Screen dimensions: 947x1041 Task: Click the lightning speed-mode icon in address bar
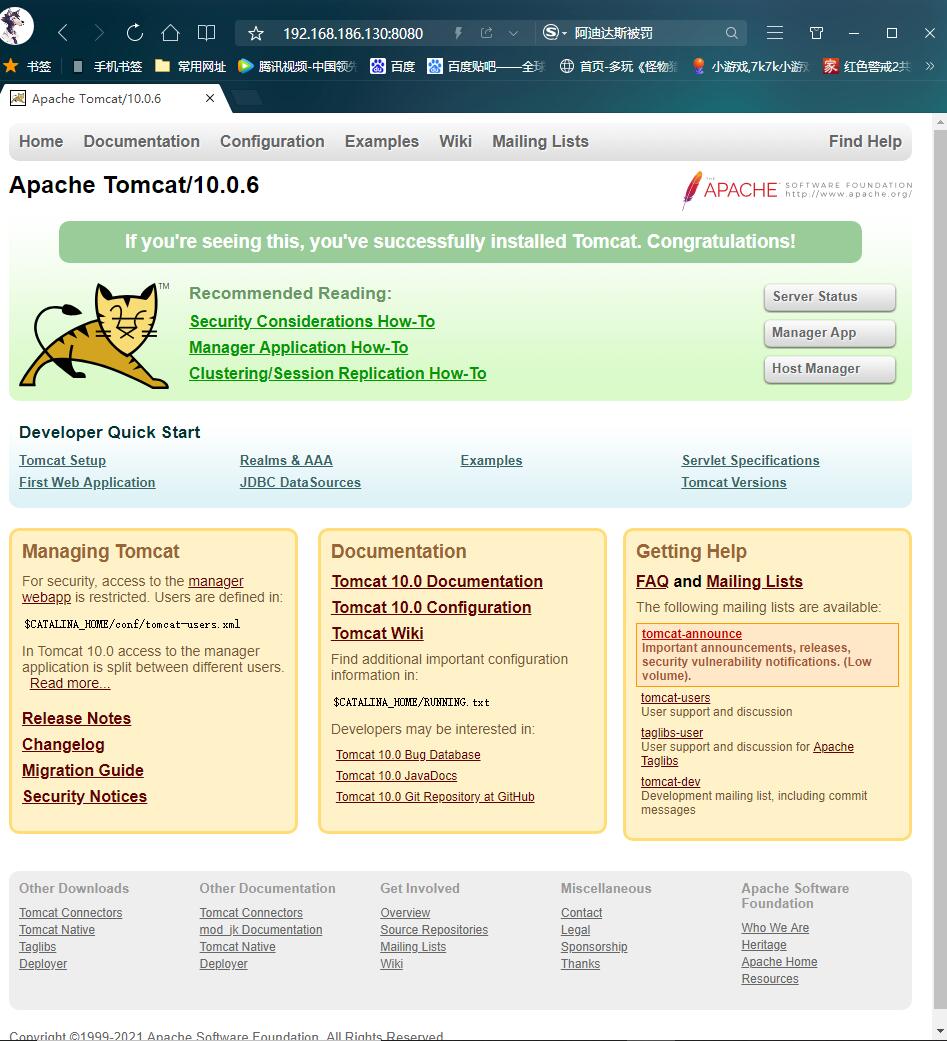pos(458,33)
